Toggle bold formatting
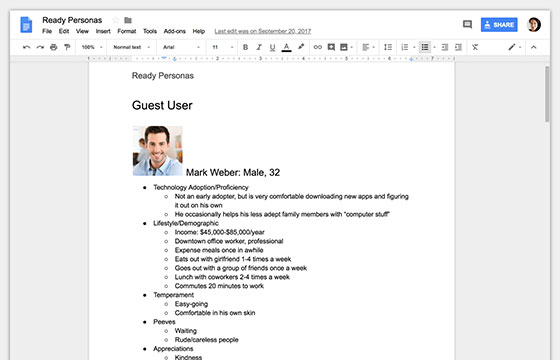Image resolution: width=560 pixels, height=360 pixels. pos(245,47)
